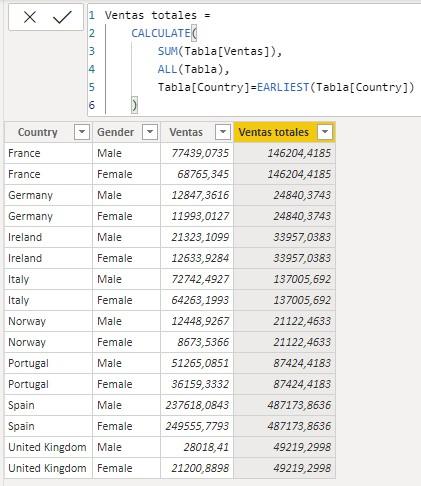Open the Ventas column filter dropdown
This screenshot has width=421, height=486.
(223, 132)
